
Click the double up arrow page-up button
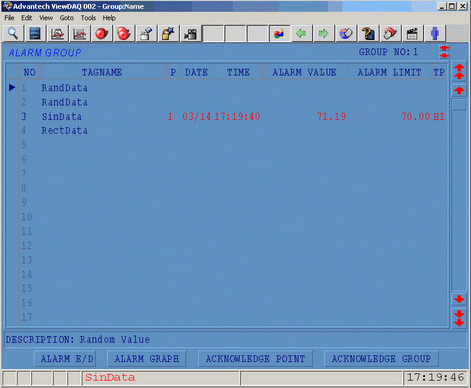(x=459, y=71)
